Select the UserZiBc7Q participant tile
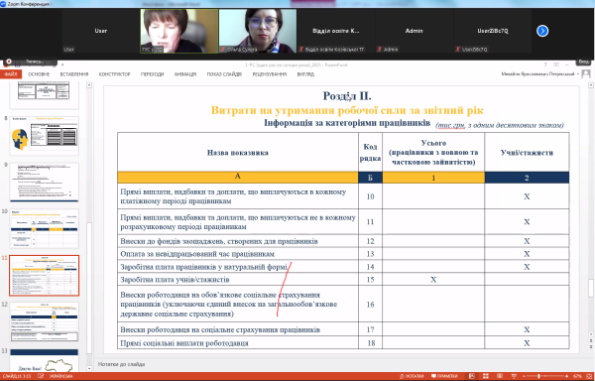 tap(493, 31)
